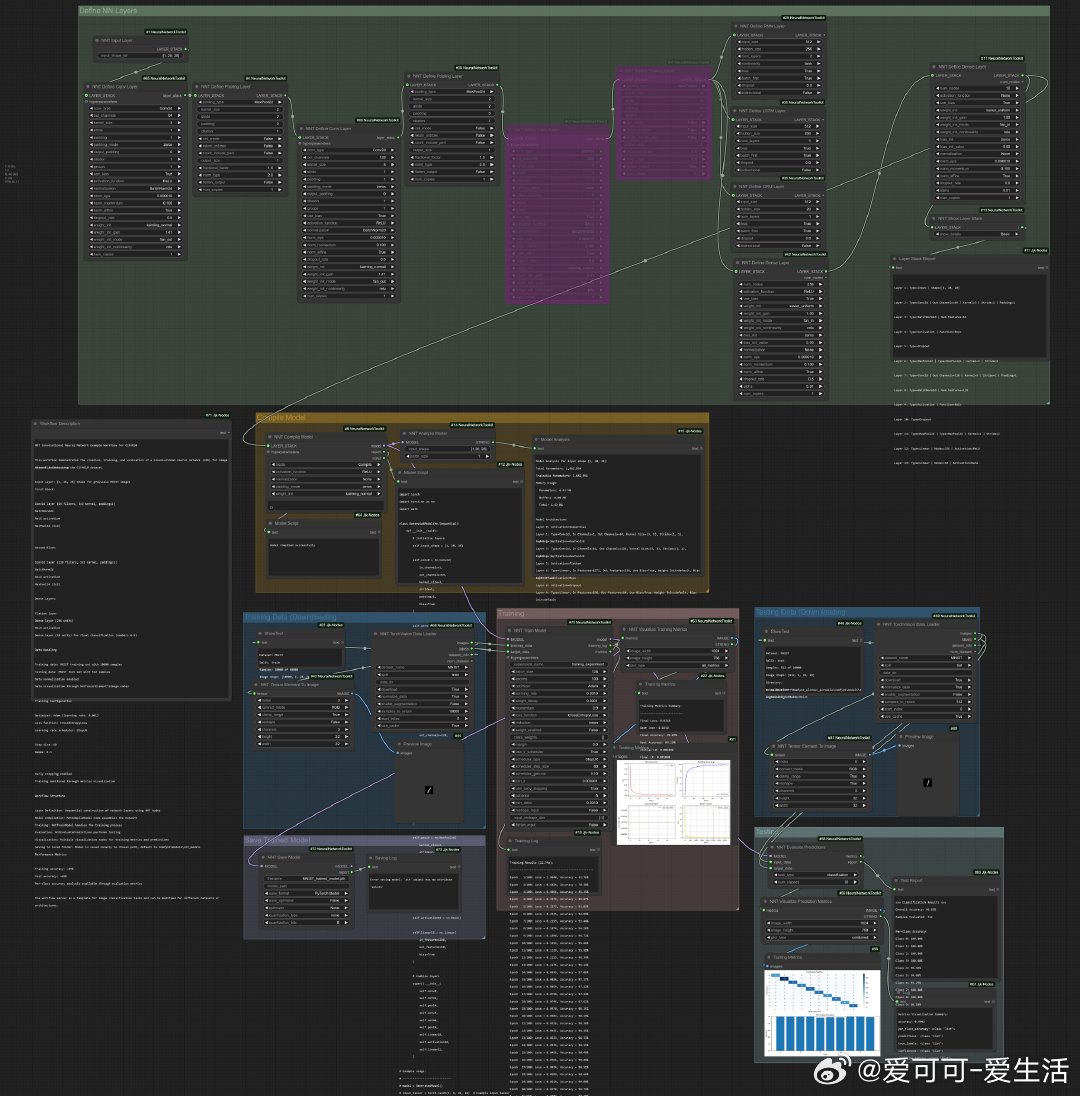This screenshot has width=1080, height=1096.
Task: Click the Layer Stack Report text area
Action: [969, 315]
